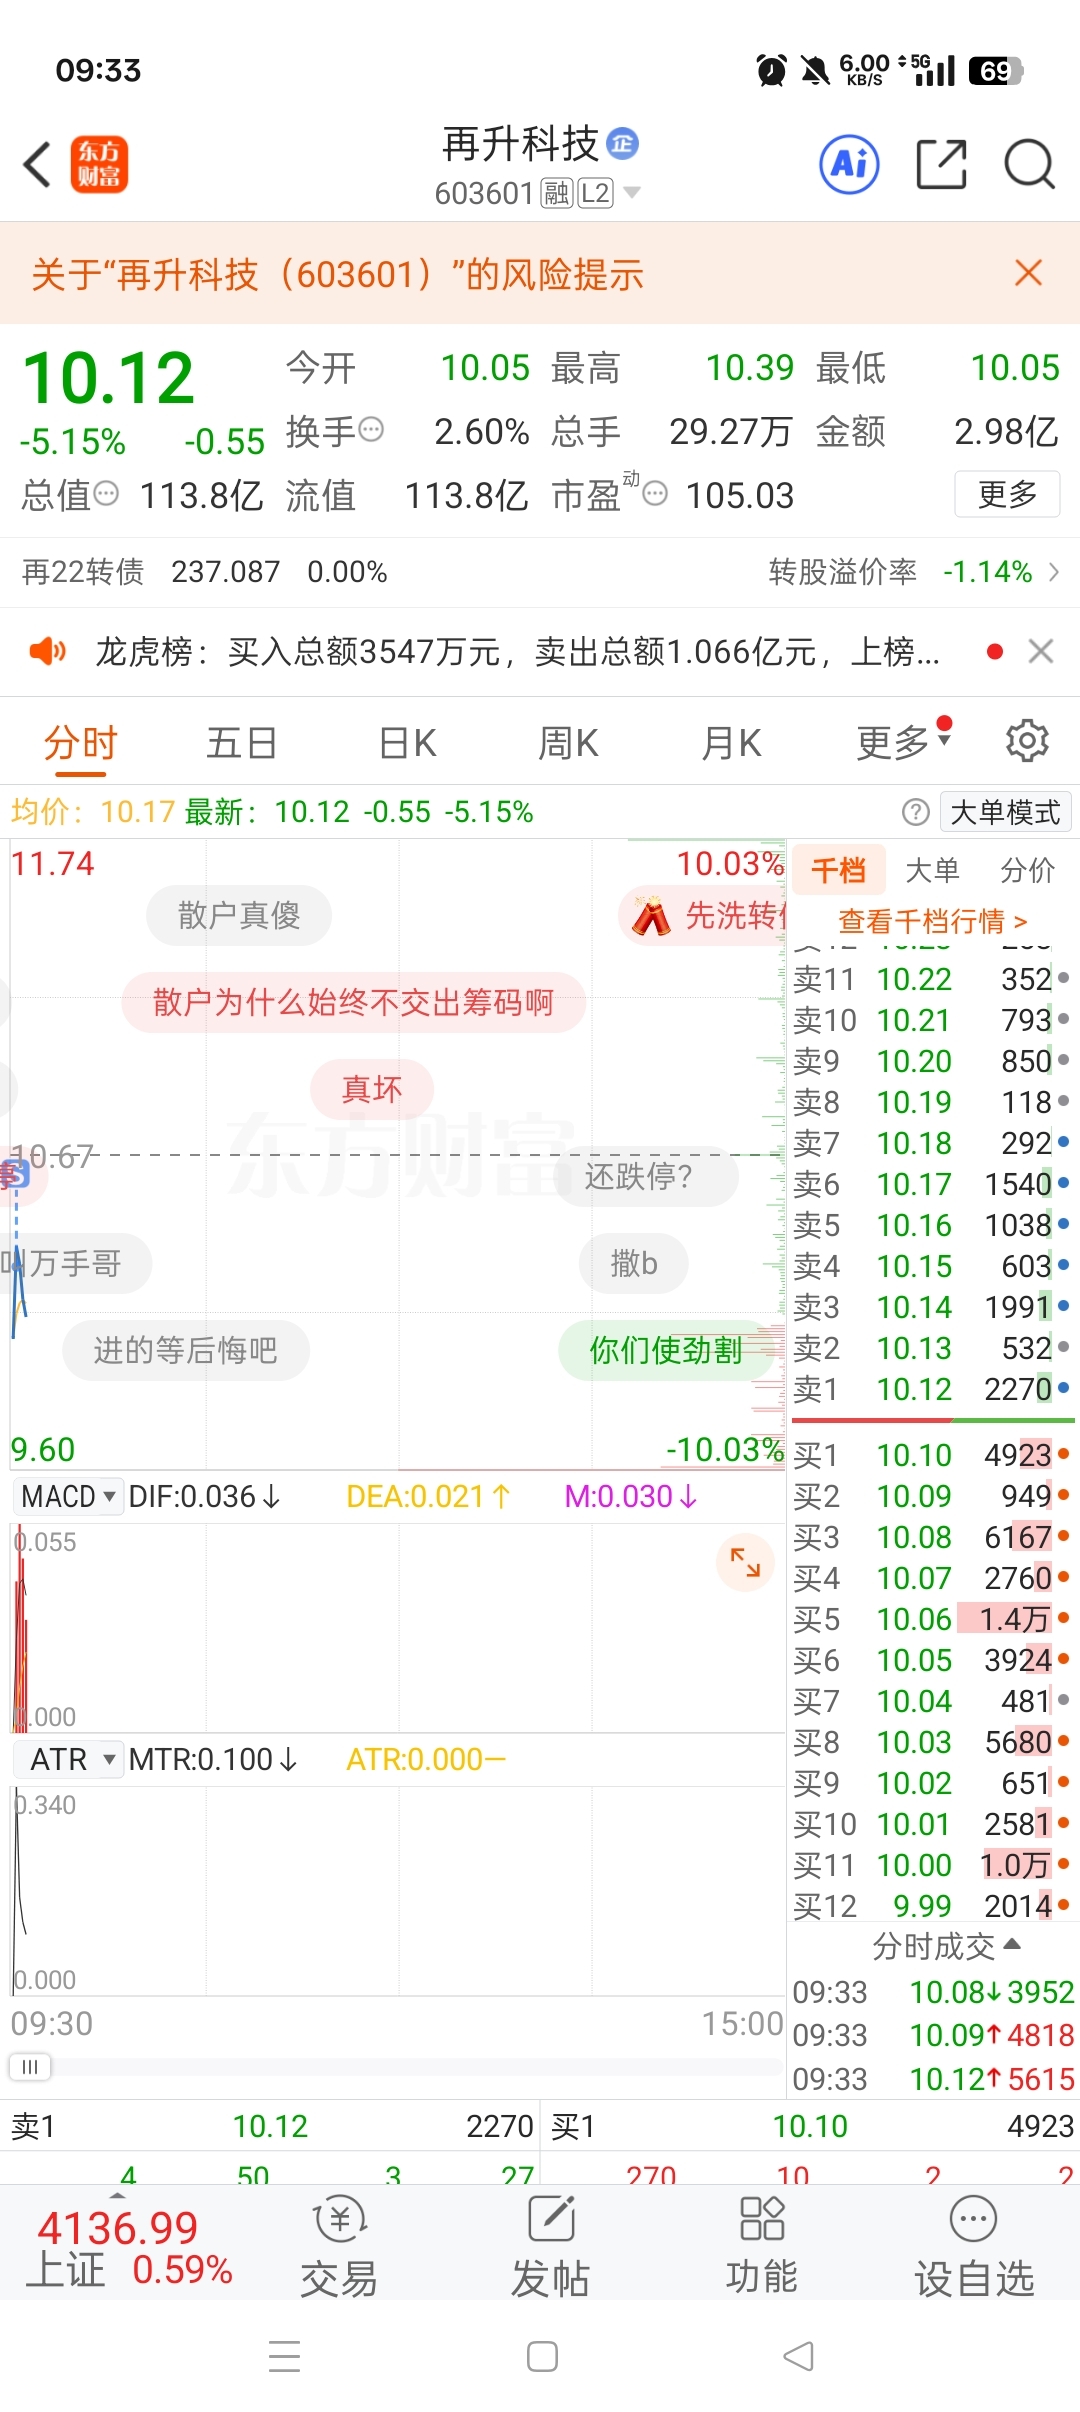The width and height of the screenshot is (1080, 2412).
Task: Select the 千档 order book tab
Action: (x=839, y=870)
